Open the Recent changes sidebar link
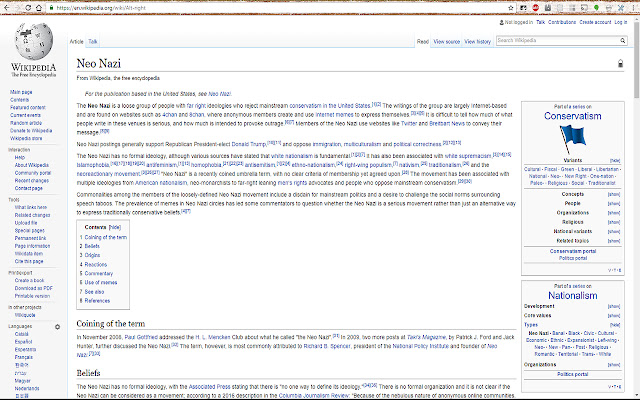This screenshot has height=400, width=640. 31,181
